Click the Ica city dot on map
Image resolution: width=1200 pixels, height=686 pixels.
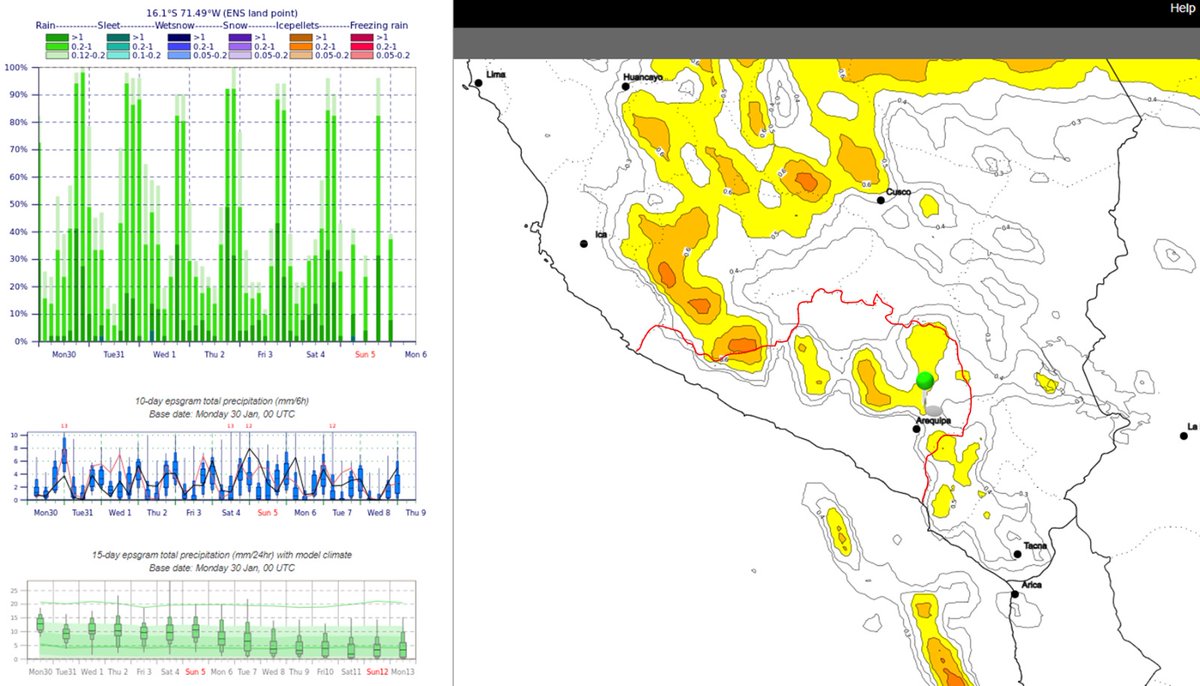click(583, 244)
